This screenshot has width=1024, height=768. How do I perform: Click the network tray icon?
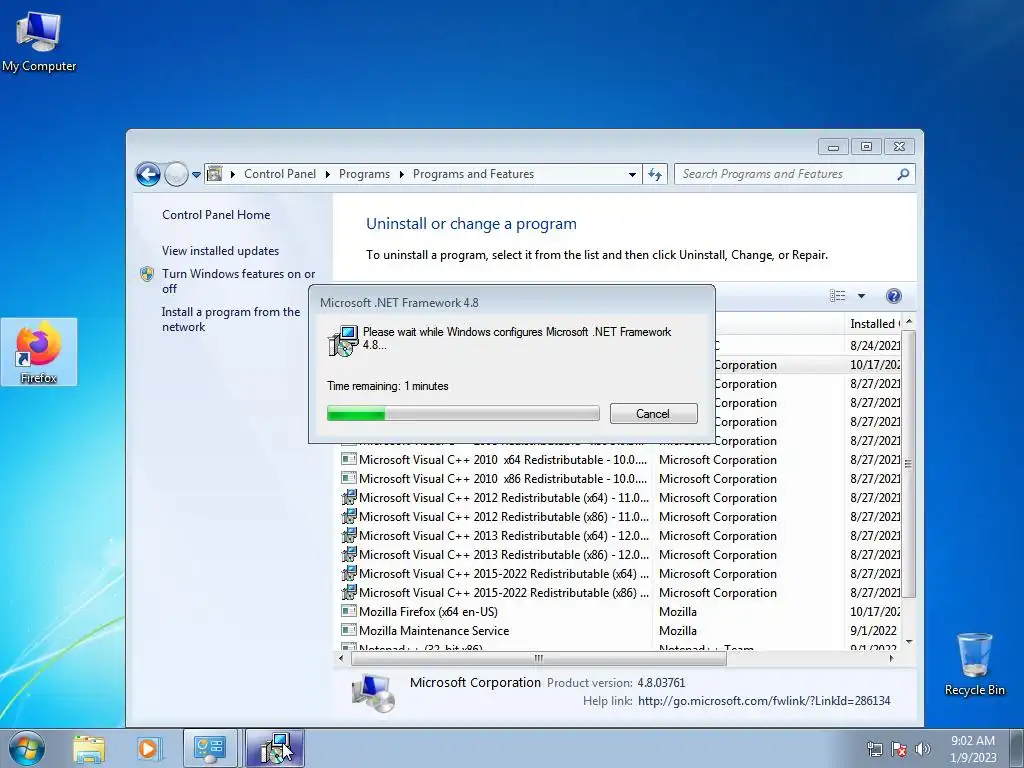tap(874, 749)
